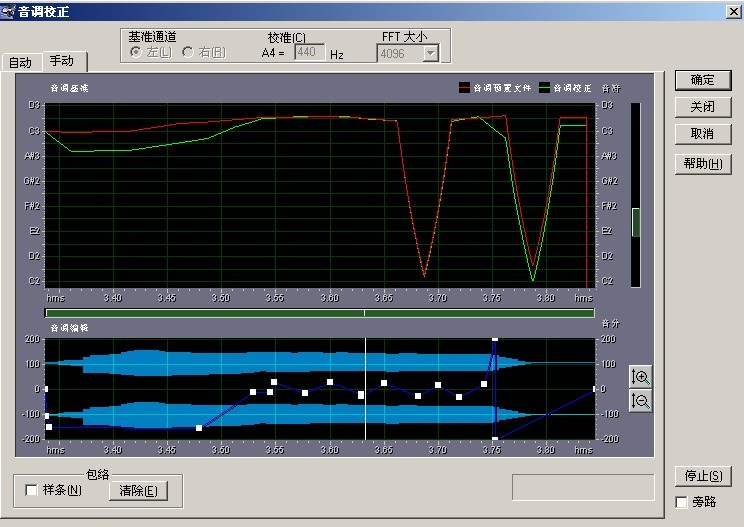Clear envelope with 清除(E) button
This screenshot has height=527, width=744.
(138, 490)
